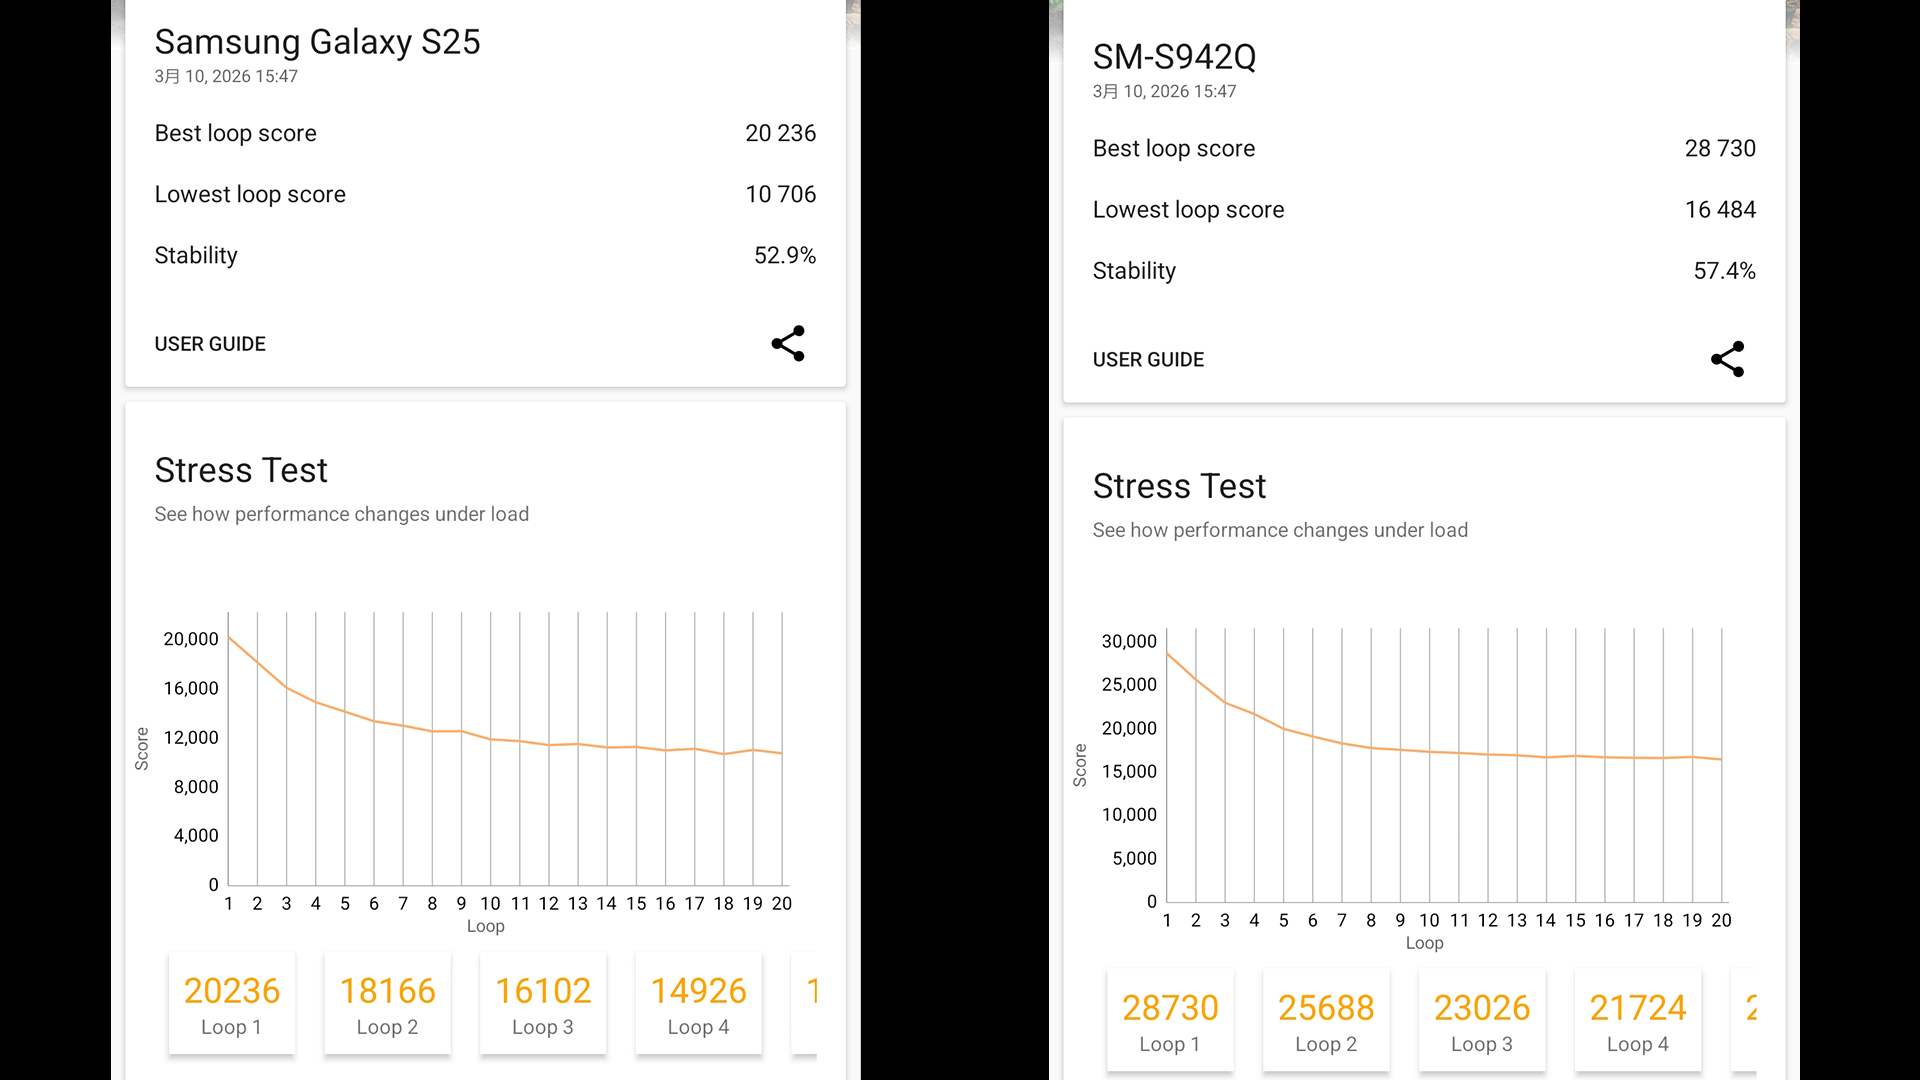Click Lowest loop score 16 484 row

(x=1424, y=210)
